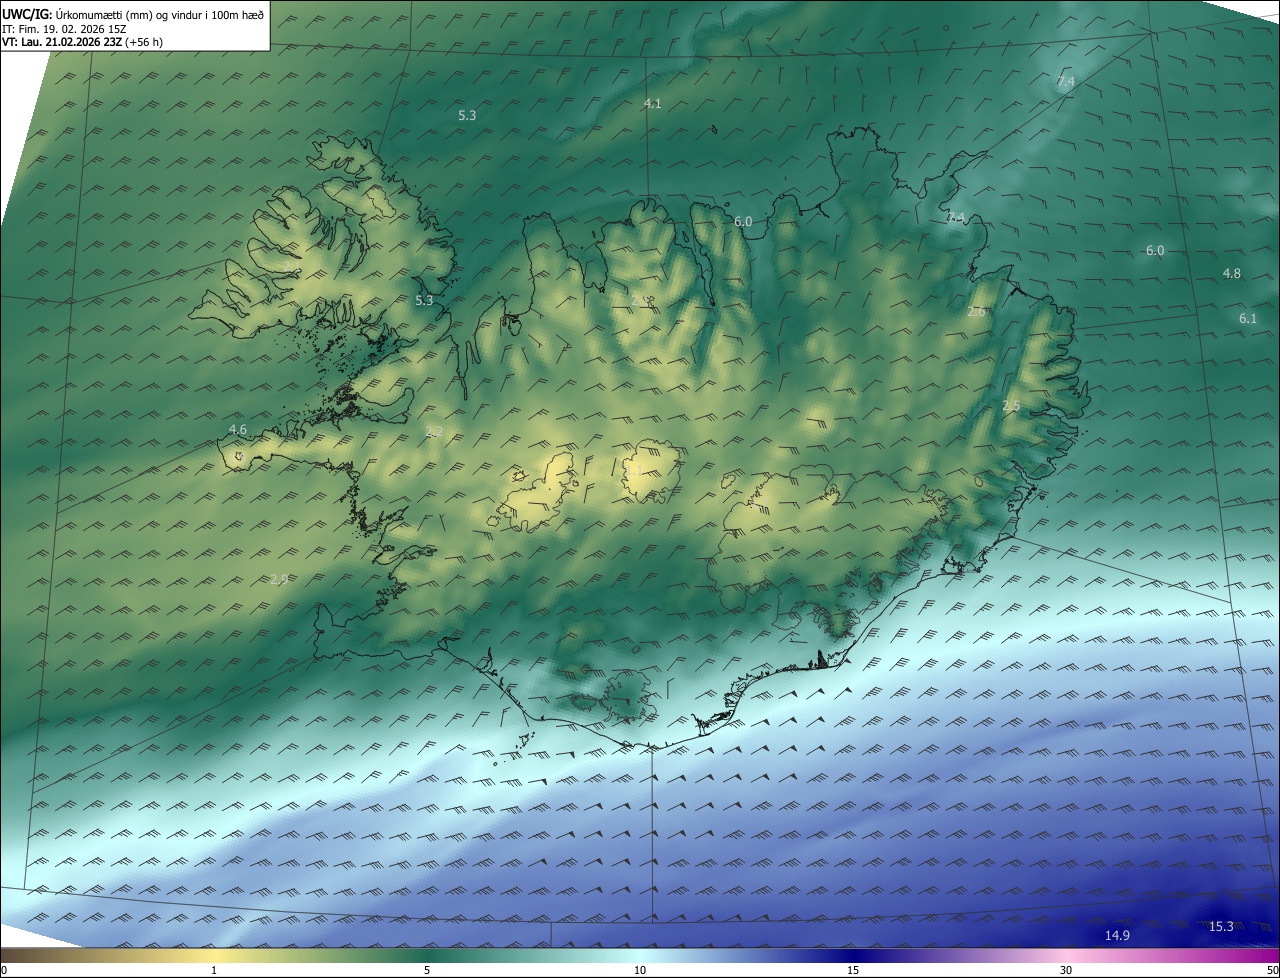Viewport: 1280px width, 978px height.
Task: Select the 1.1 value on the glacier
Action: (x=635, y=469)
